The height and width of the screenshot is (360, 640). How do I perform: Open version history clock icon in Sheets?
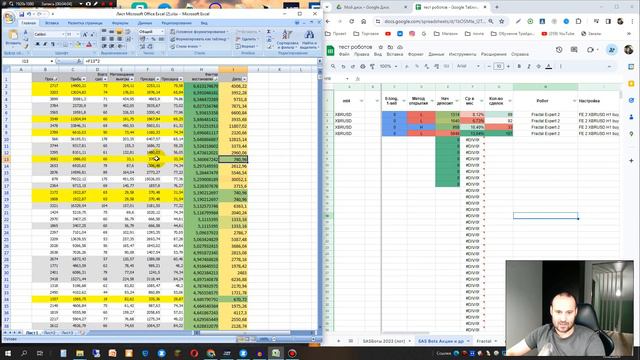click(x=559, y=49)
